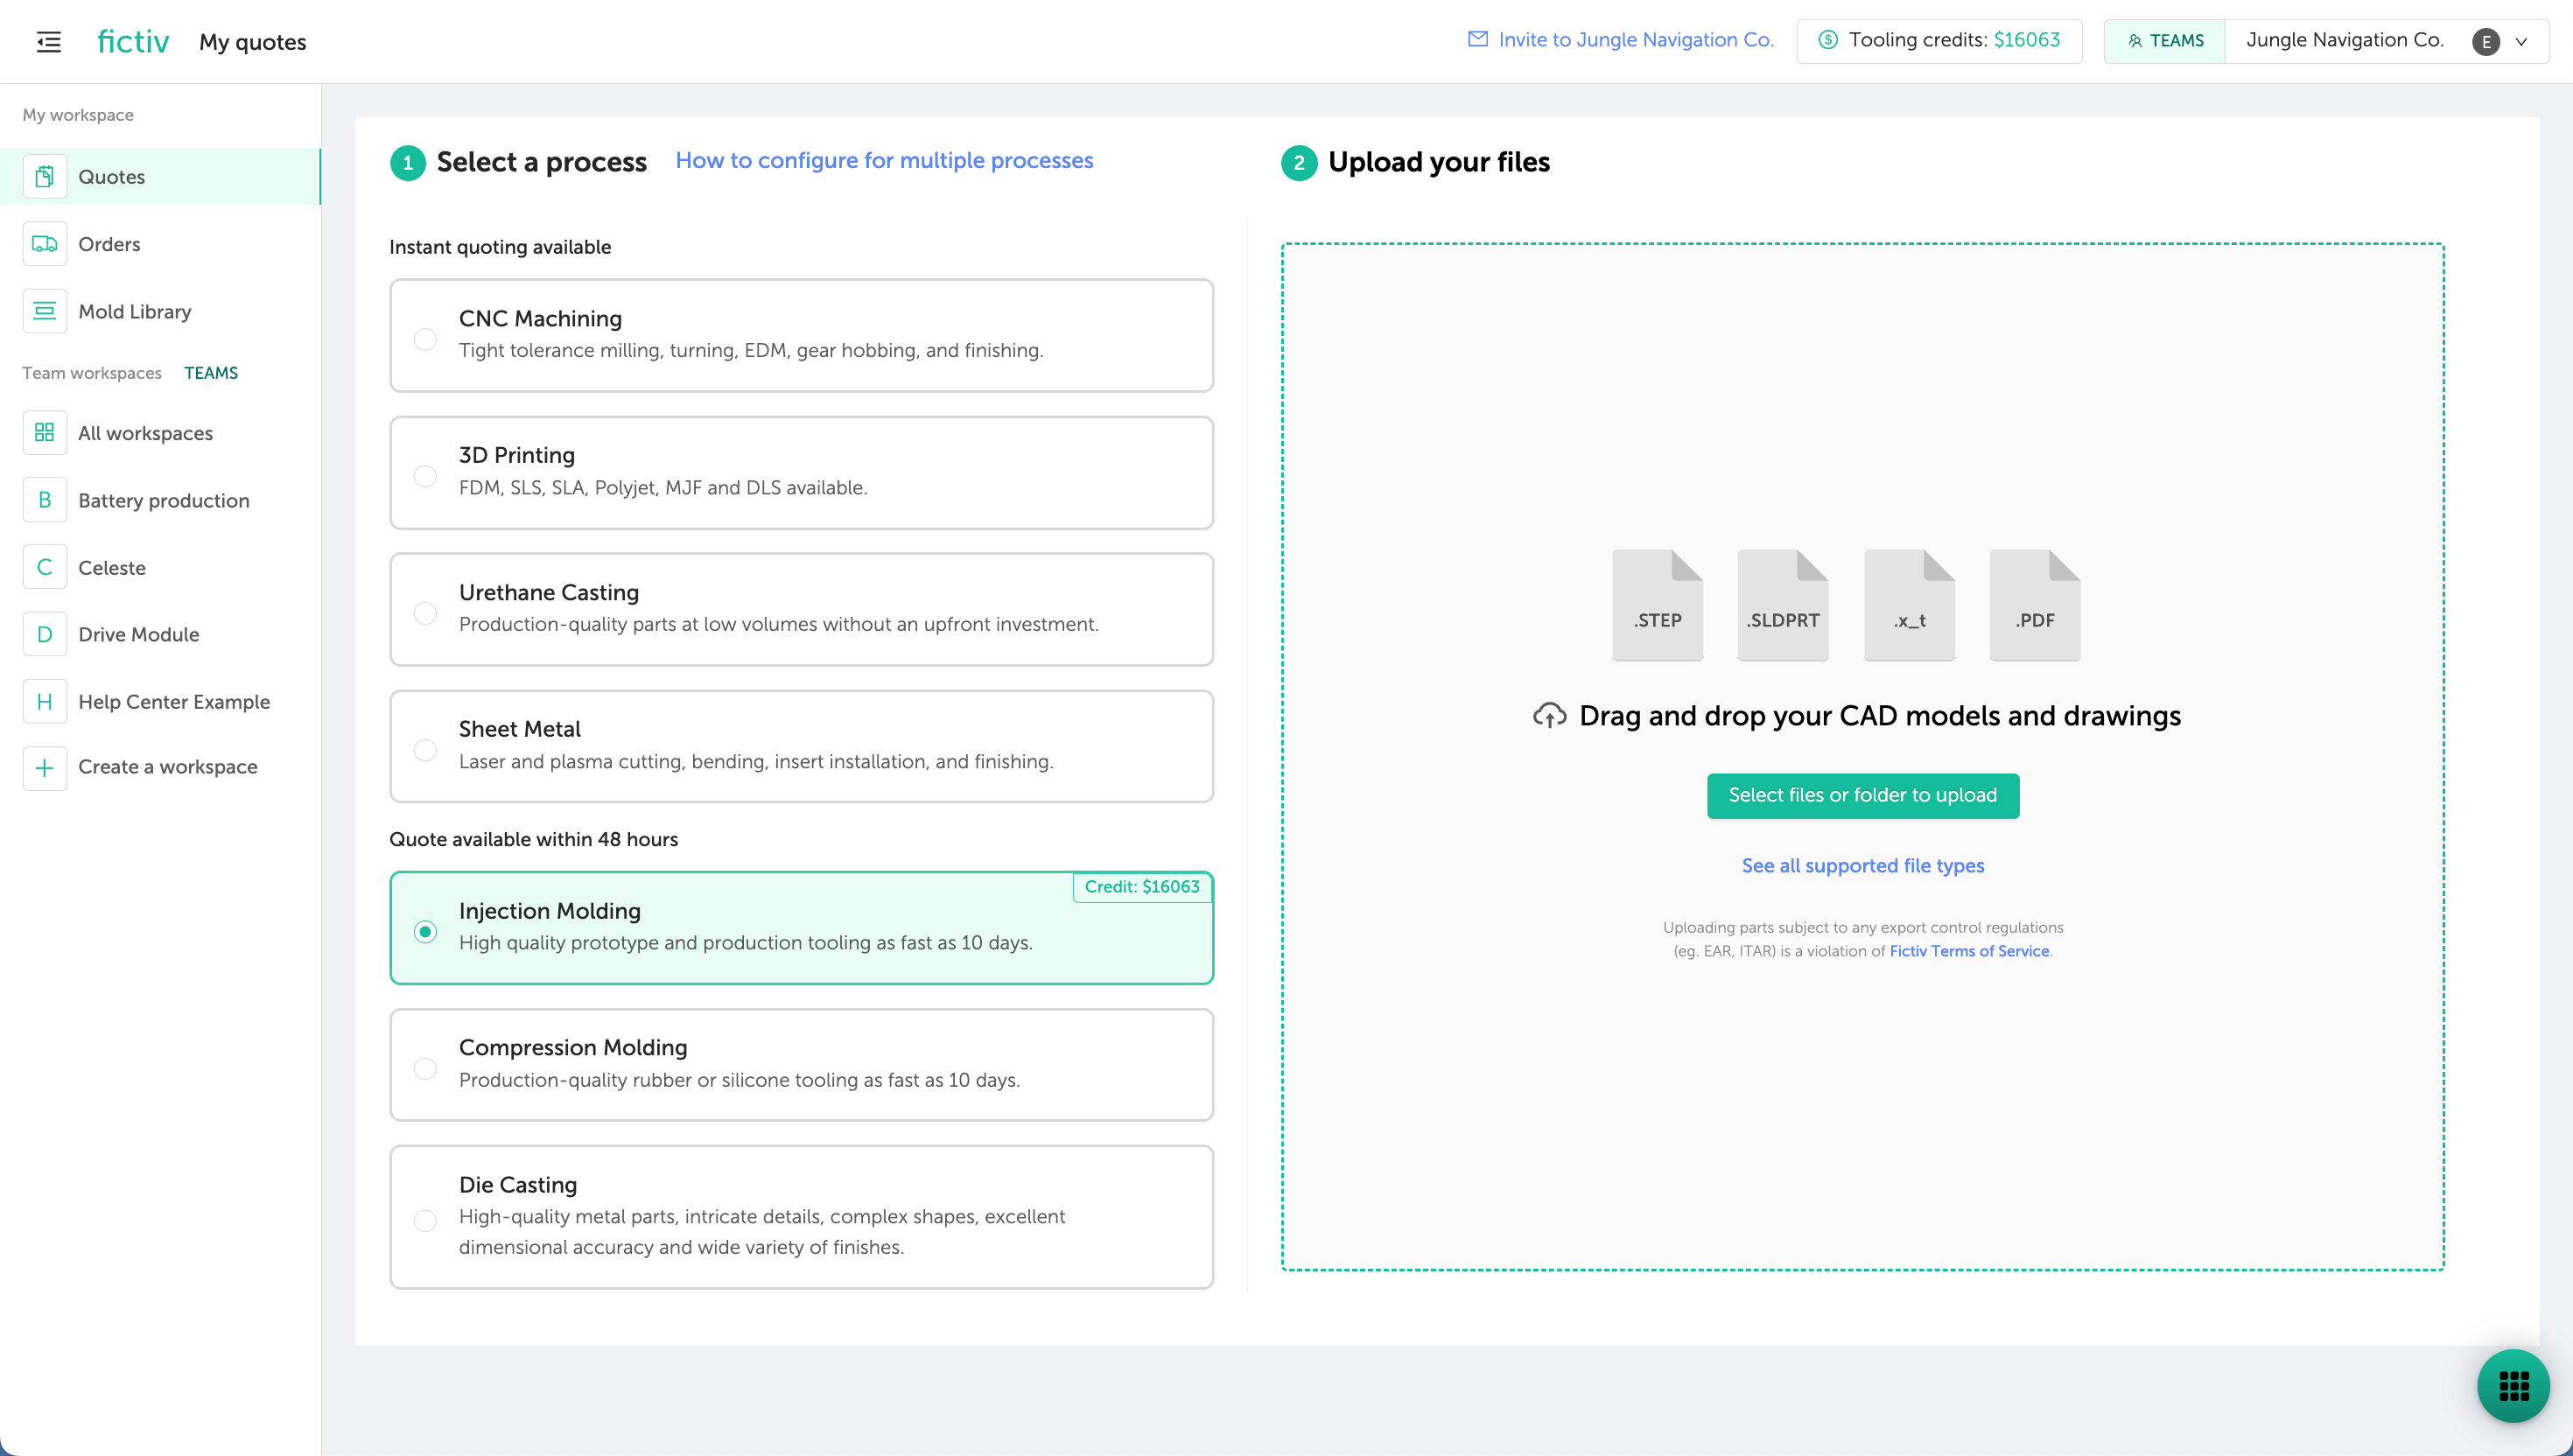The width and height of the screenshot is (2573, 1456).
Task: Click the fictiv logo
Action: pyautogui.click(x=133, y=42)
